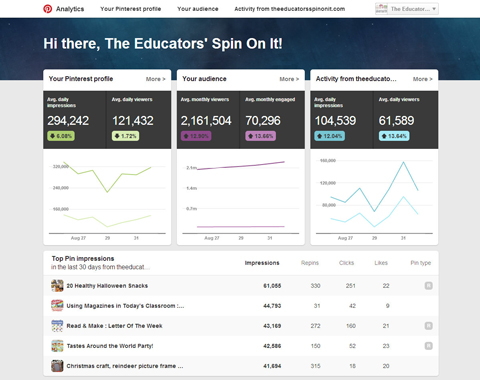Image resolution: width=480 pixels, height=380 pixels.
Task: Click the Pin type column header
Action: pos(421,263)
